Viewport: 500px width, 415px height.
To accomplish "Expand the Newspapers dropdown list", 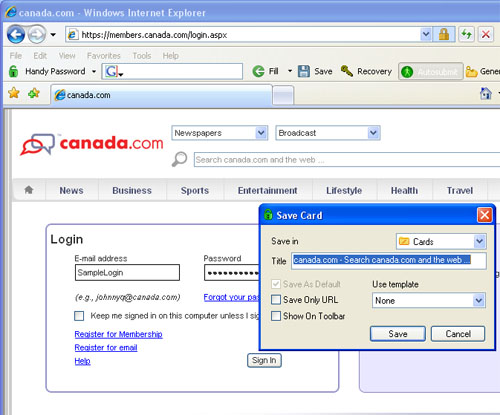I will [x=220, y=133].
